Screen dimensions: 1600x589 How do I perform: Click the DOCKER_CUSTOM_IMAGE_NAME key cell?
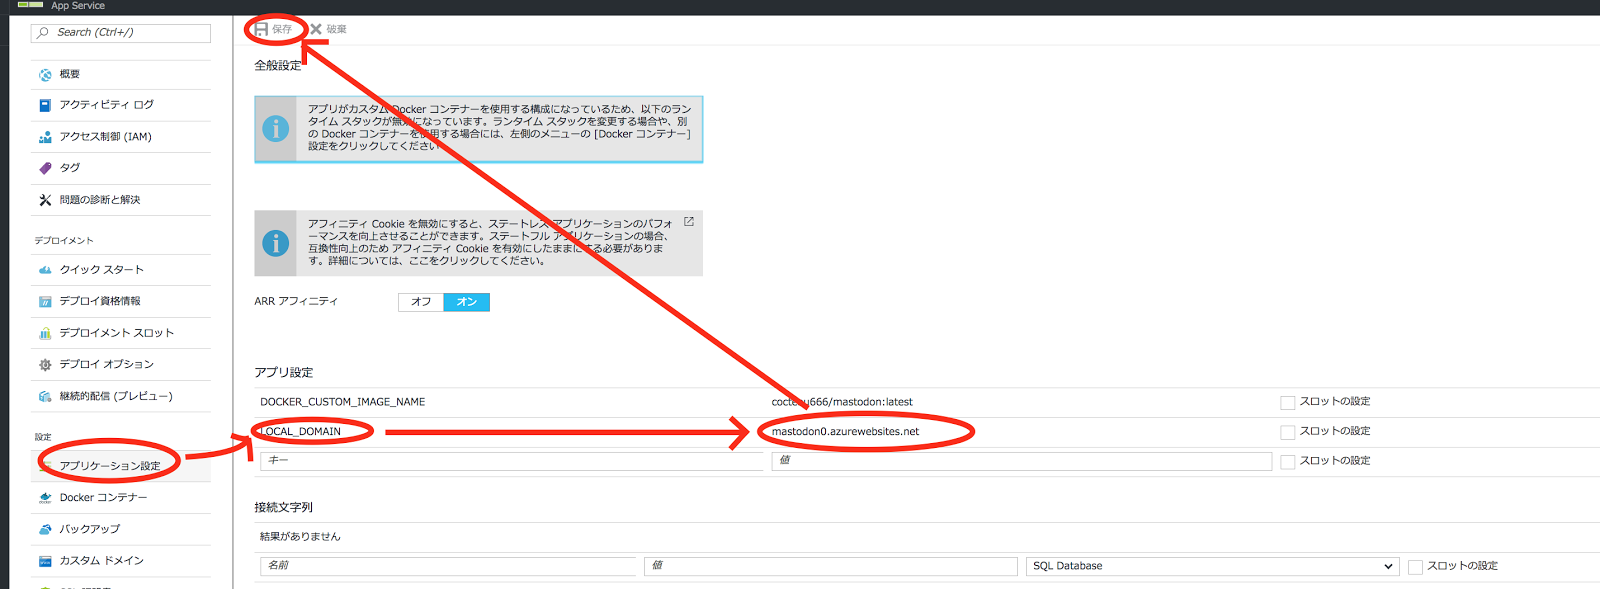point(343,402)
